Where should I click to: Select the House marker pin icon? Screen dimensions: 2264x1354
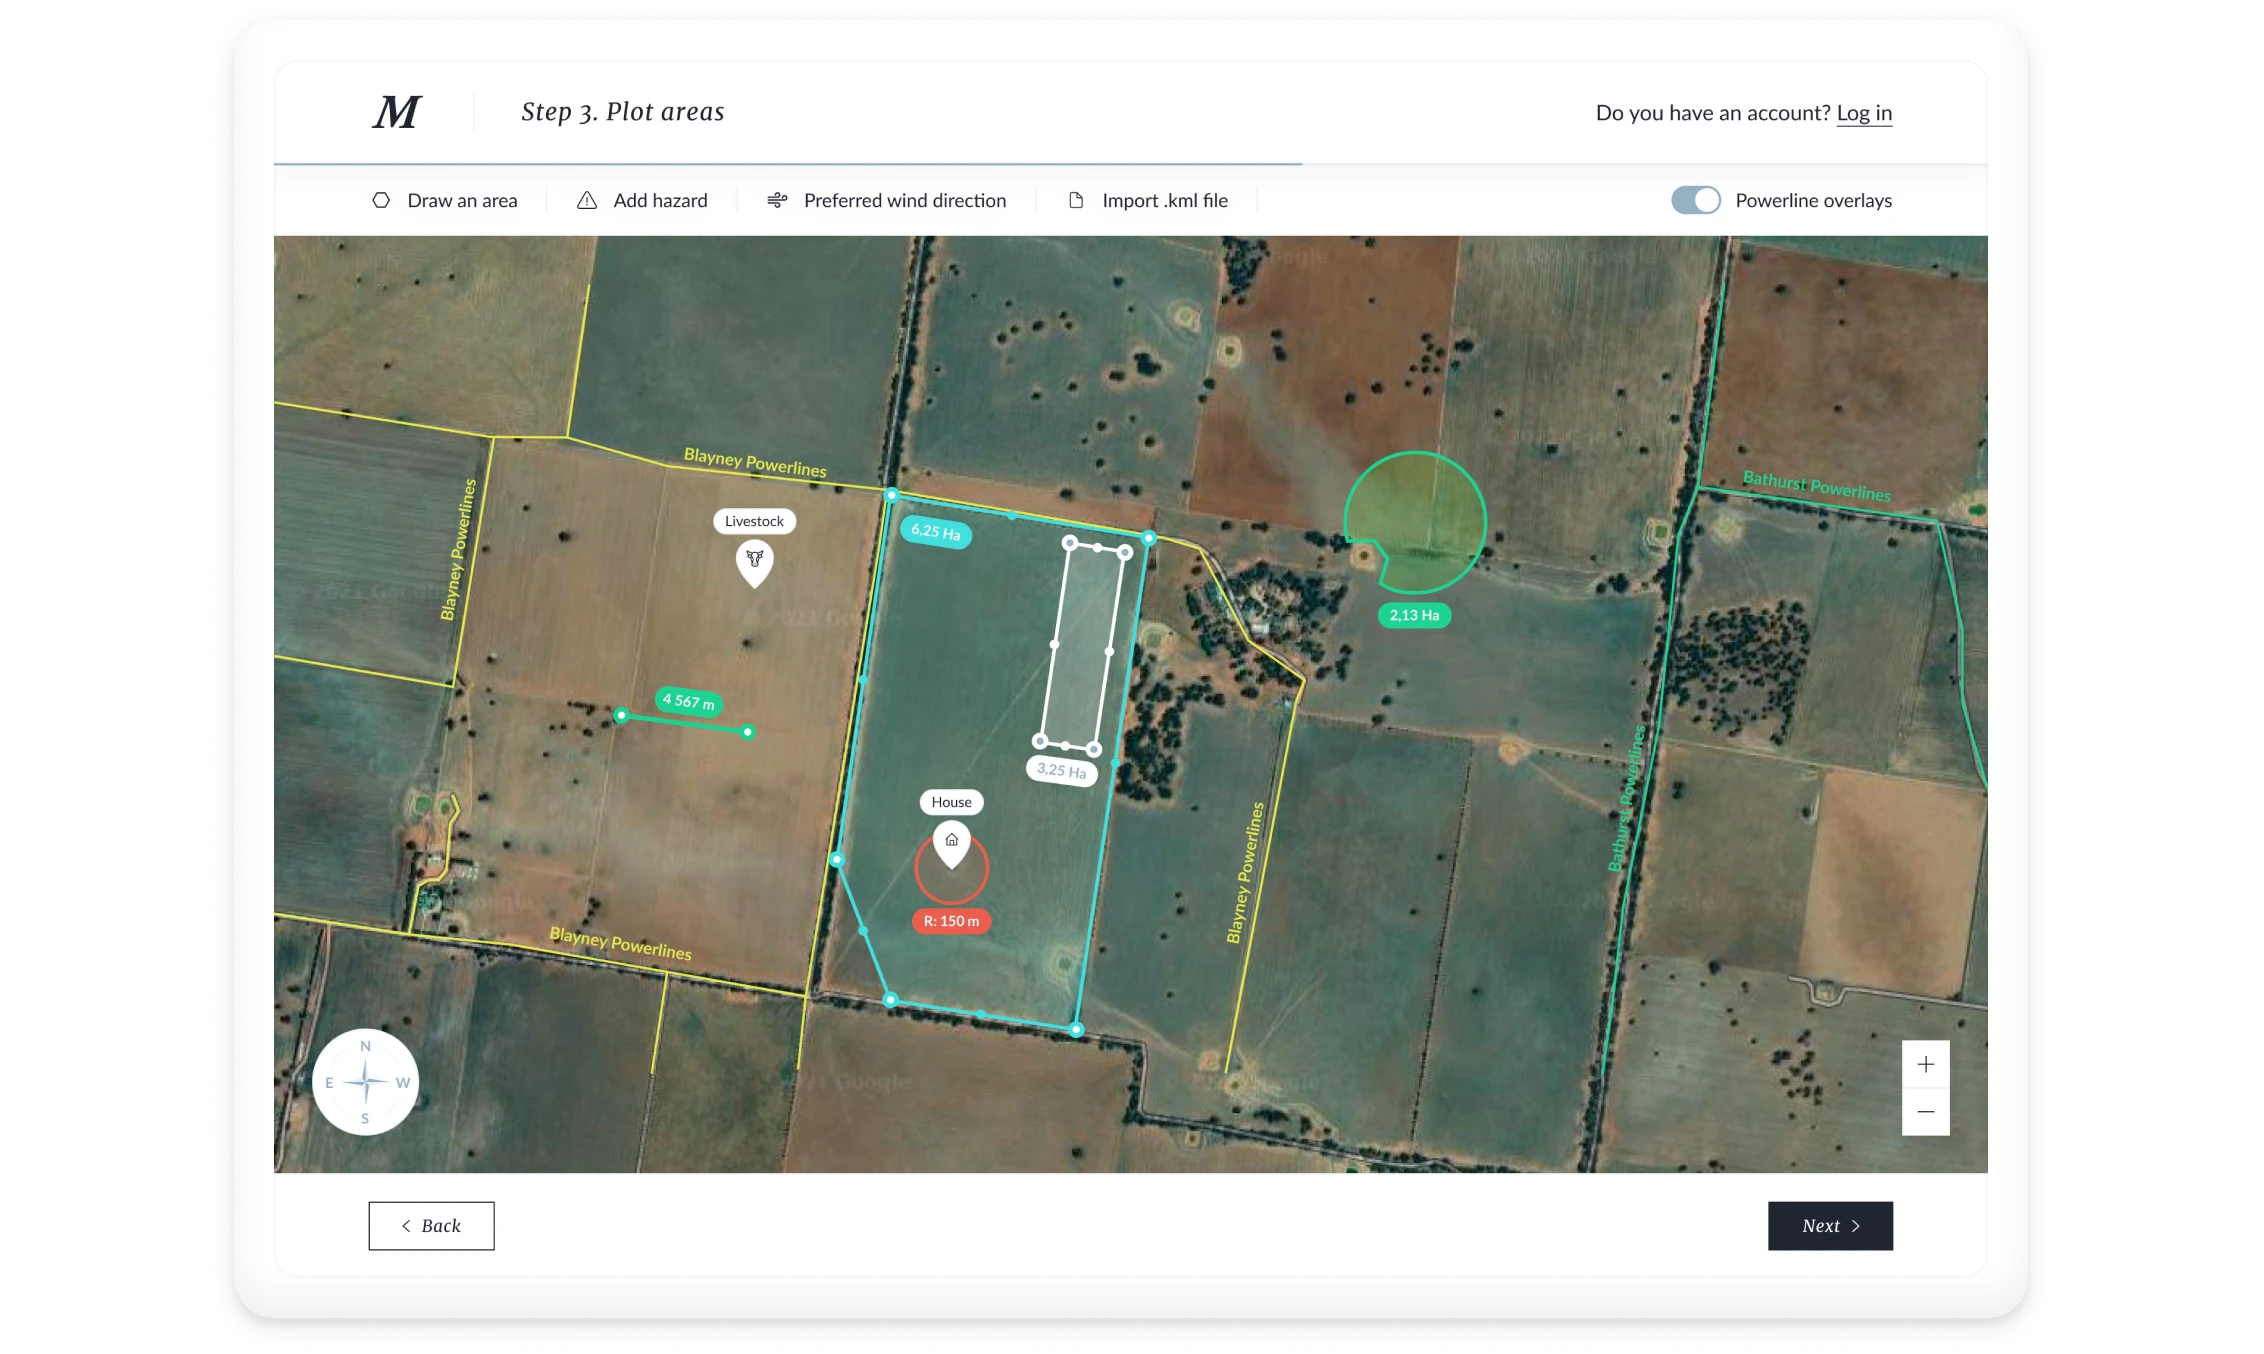click(x=951, y=843)
